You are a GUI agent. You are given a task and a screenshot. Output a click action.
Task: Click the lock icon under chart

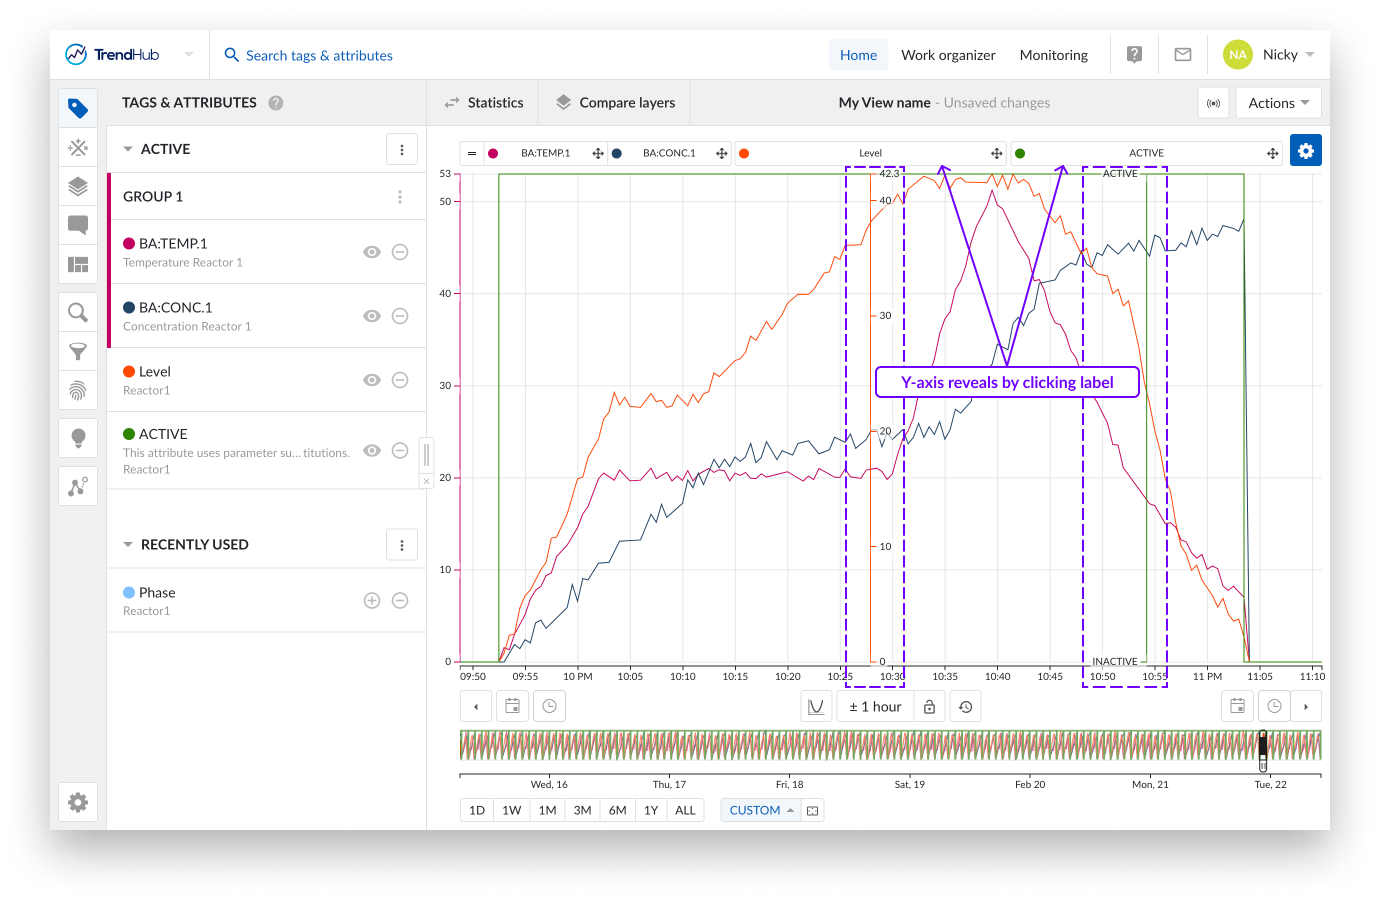pos(929,707)
